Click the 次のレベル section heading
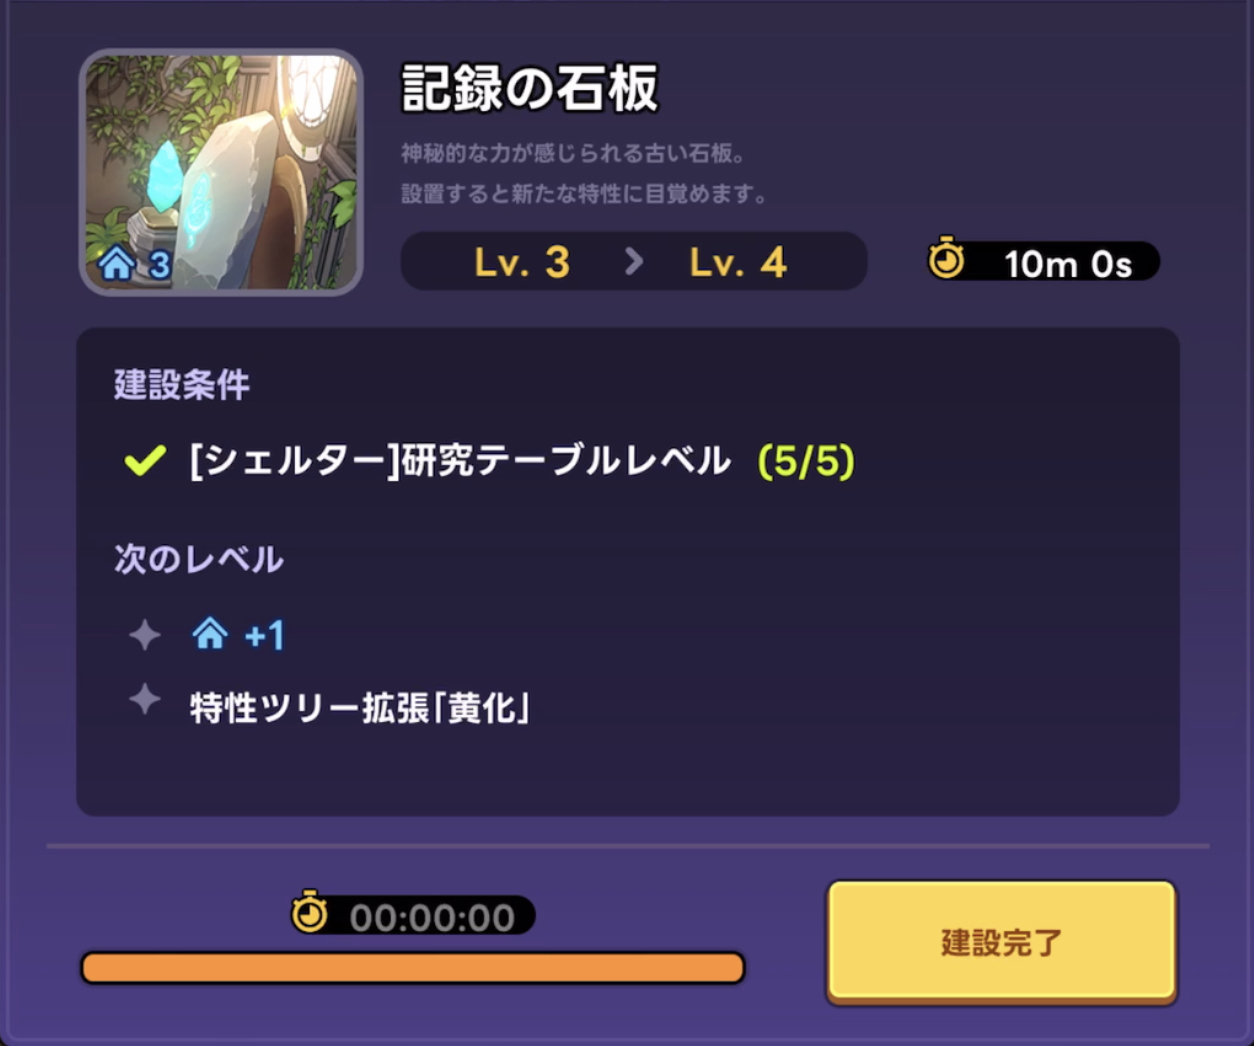This screenshot has height=1046, width=1254. (x=199, y=559)
